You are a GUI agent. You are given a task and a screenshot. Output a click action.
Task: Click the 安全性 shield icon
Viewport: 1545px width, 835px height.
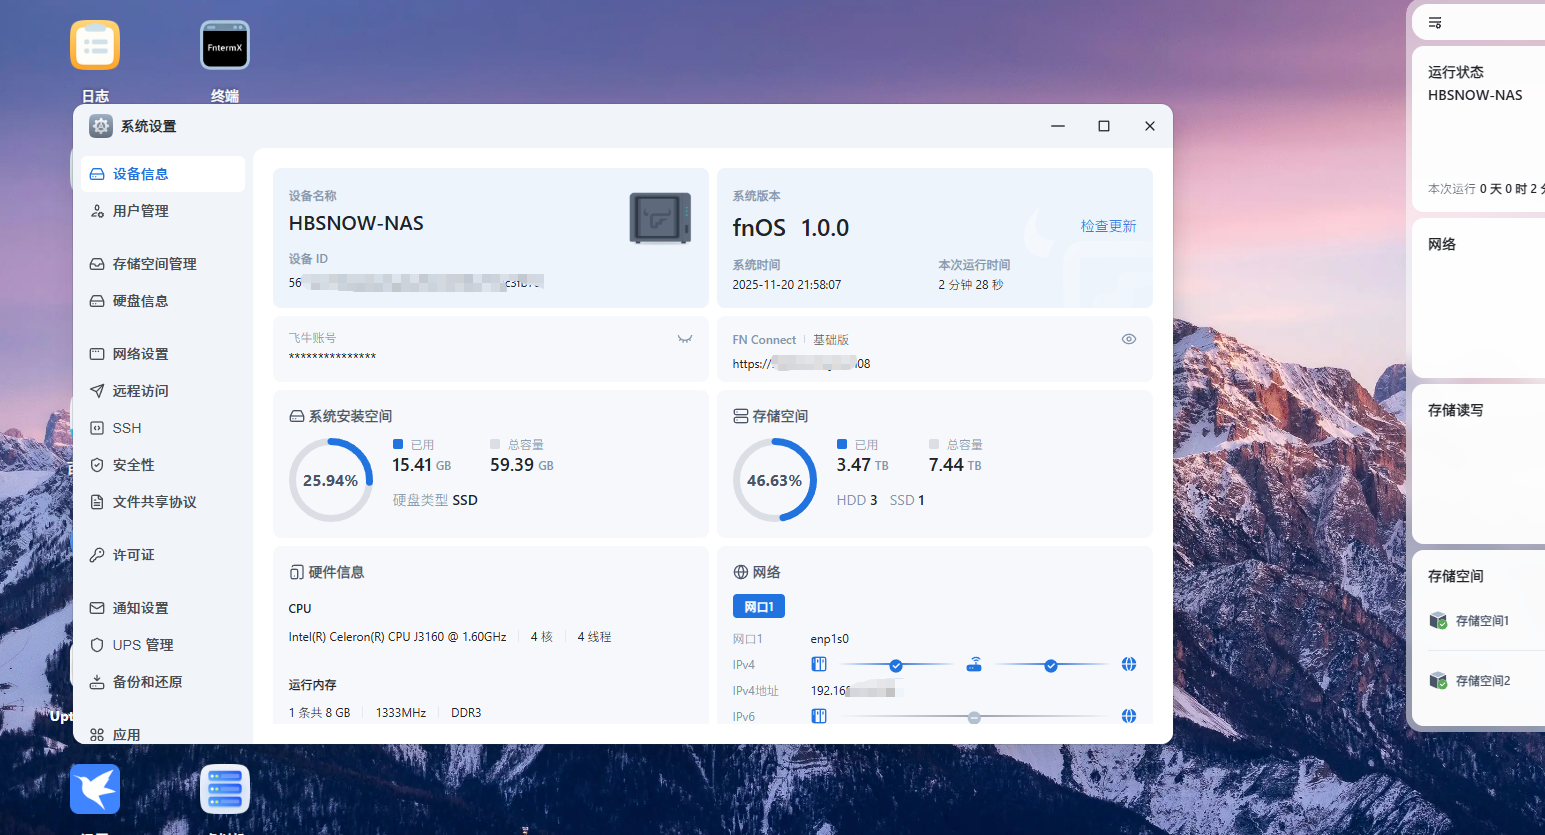[x=97, y=465]
